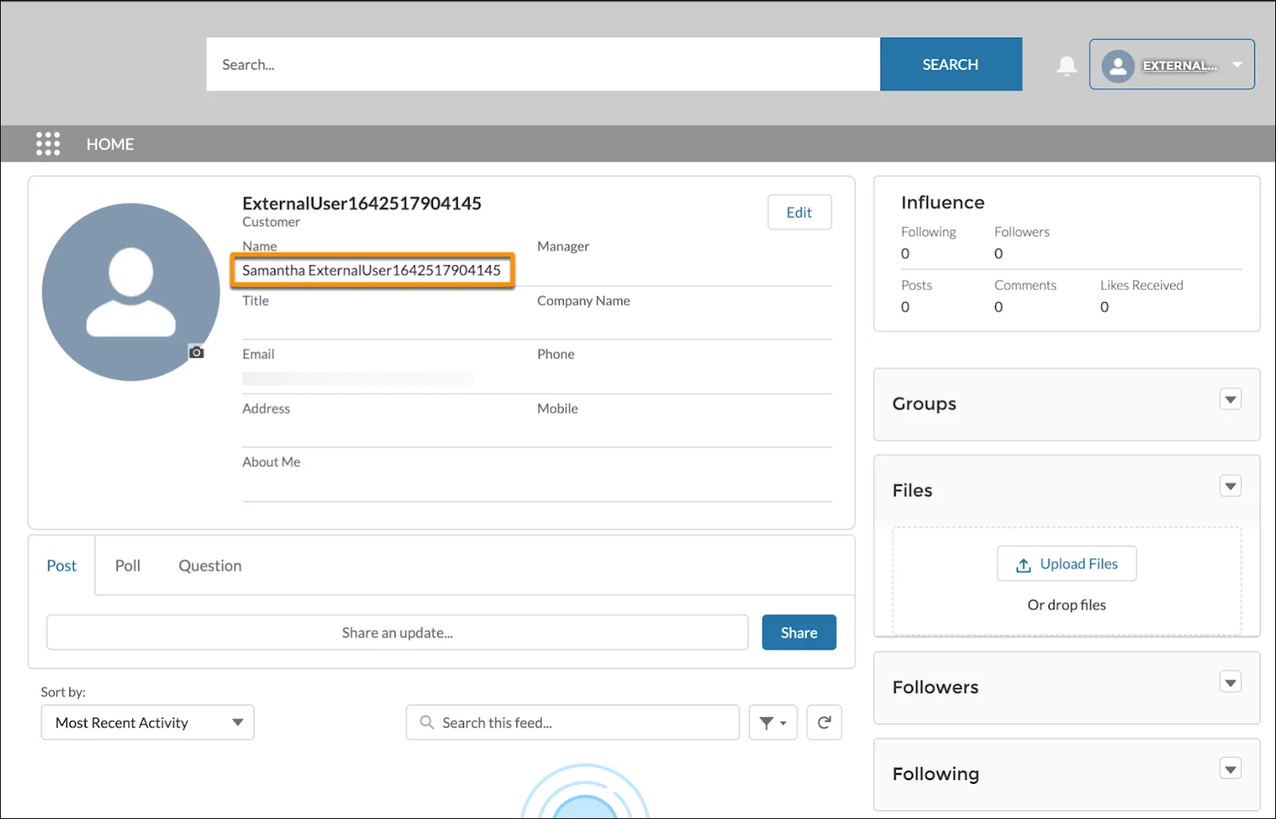Click the About Me field label
1276x819 pixels.
pyautogui.click(x=271, y=462)
